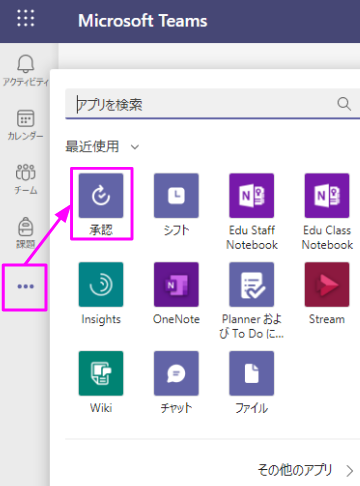
Task: Go to その他のアプリ (more apps)
Action: pos(305,470)
